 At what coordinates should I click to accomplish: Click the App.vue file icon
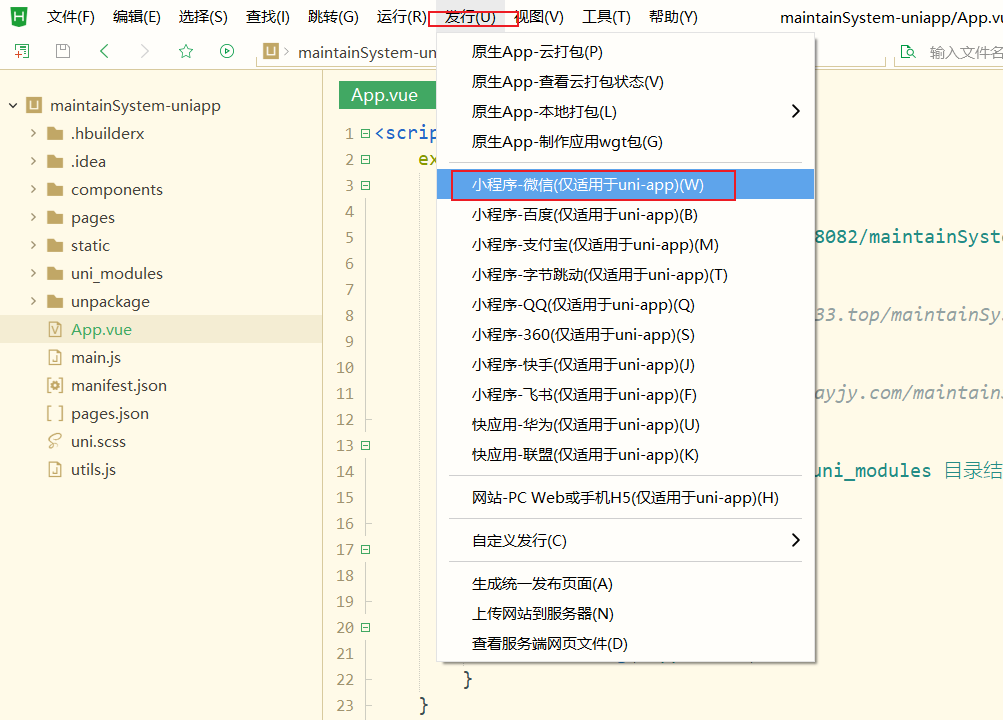[x=56, y=329]
